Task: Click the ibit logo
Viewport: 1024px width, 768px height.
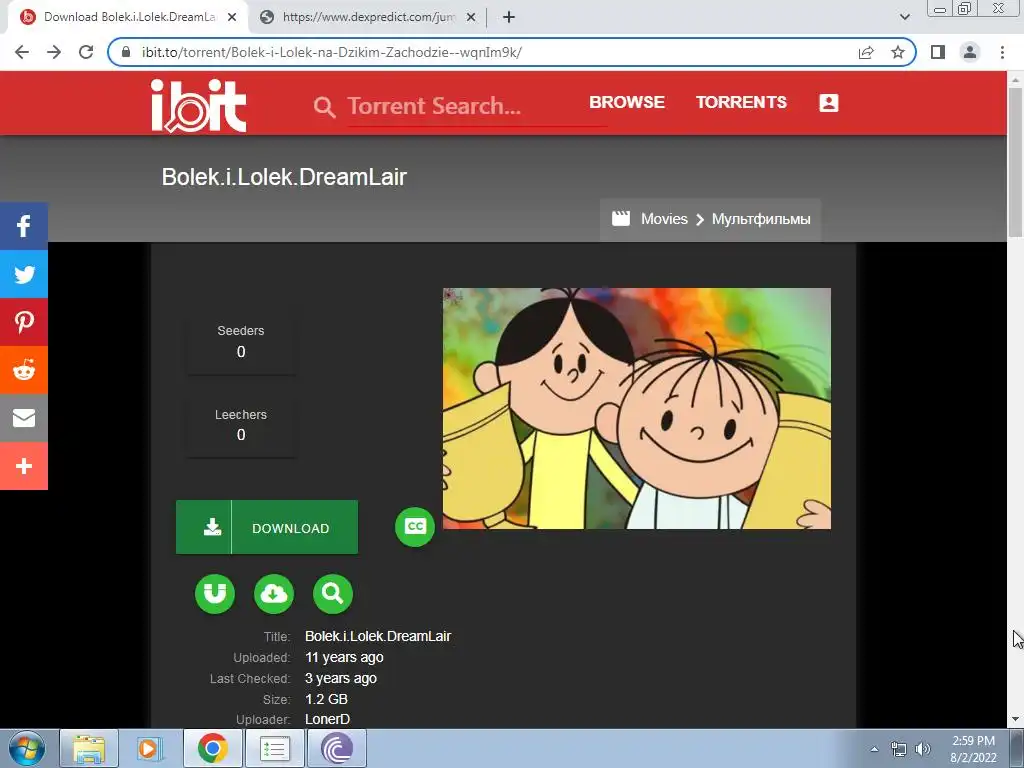Action: click(x=199, y=105)
